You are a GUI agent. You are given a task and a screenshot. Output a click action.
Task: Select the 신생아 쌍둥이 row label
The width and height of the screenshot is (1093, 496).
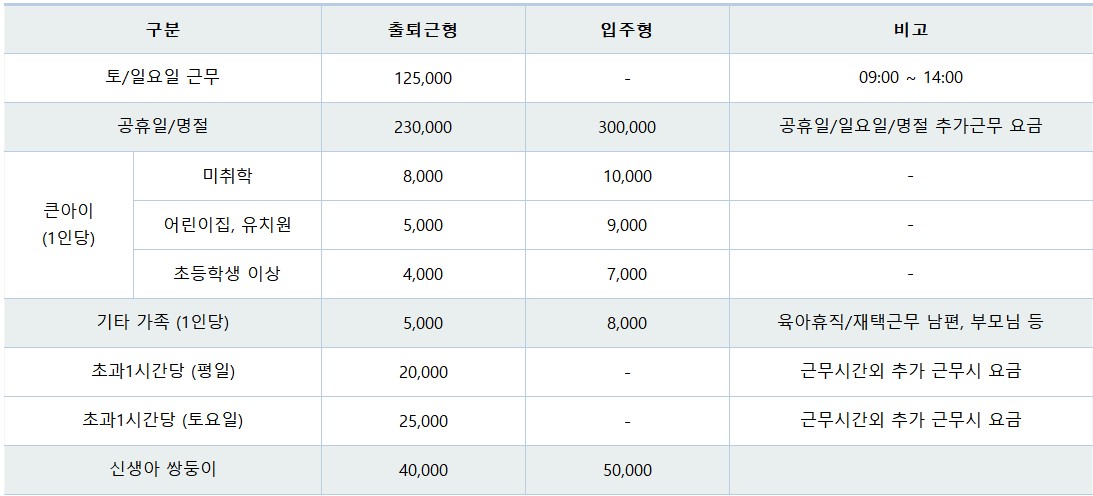pyautogui.click(x=162, y=470)
